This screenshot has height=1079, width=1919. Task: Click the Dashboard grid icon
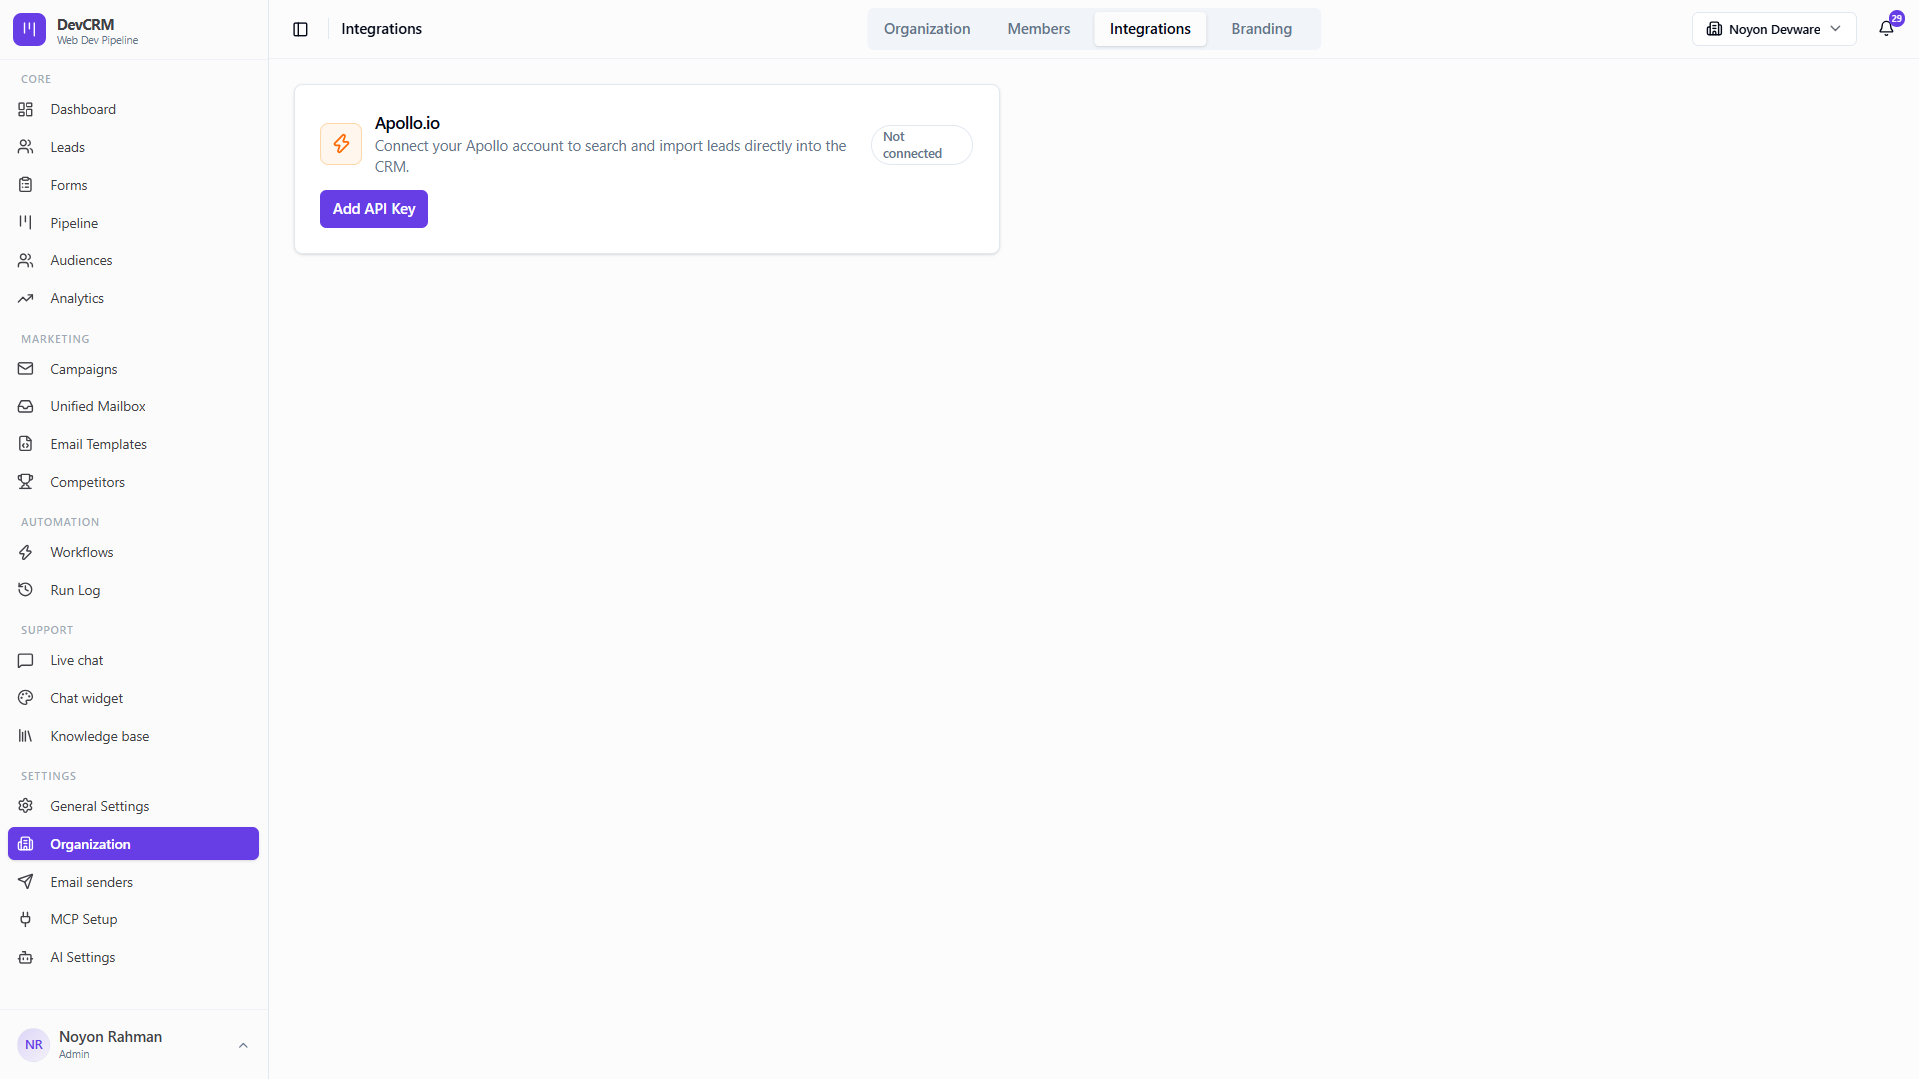26,110
